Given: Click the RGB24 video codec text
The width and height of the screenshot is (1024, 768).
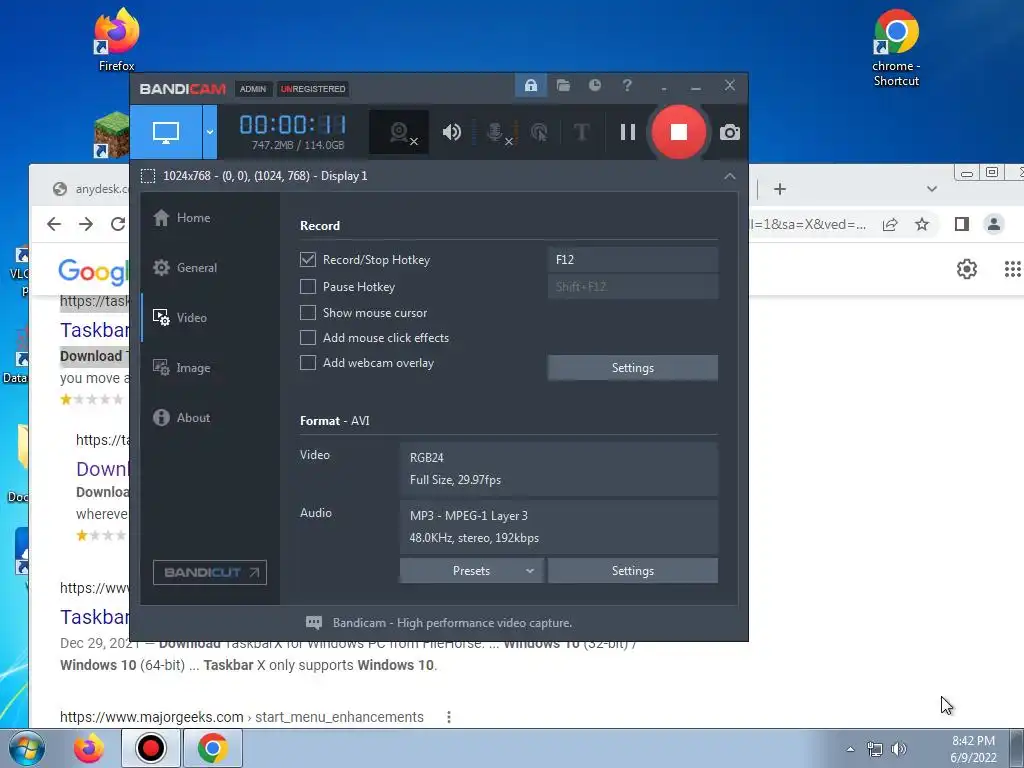Looking at the screenshot, I should [x=426, y=458].
